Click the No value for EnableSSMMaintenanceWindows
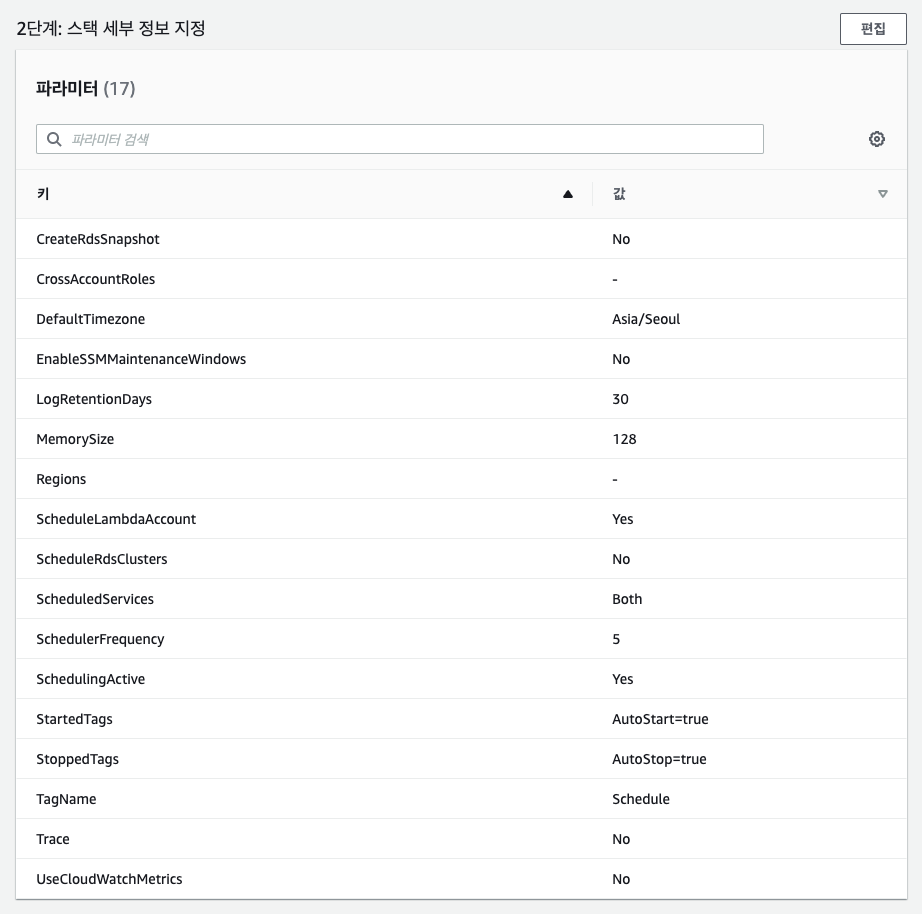Image resolution: width=922 pixels, height=914 pixels. [x=621, y=359]
